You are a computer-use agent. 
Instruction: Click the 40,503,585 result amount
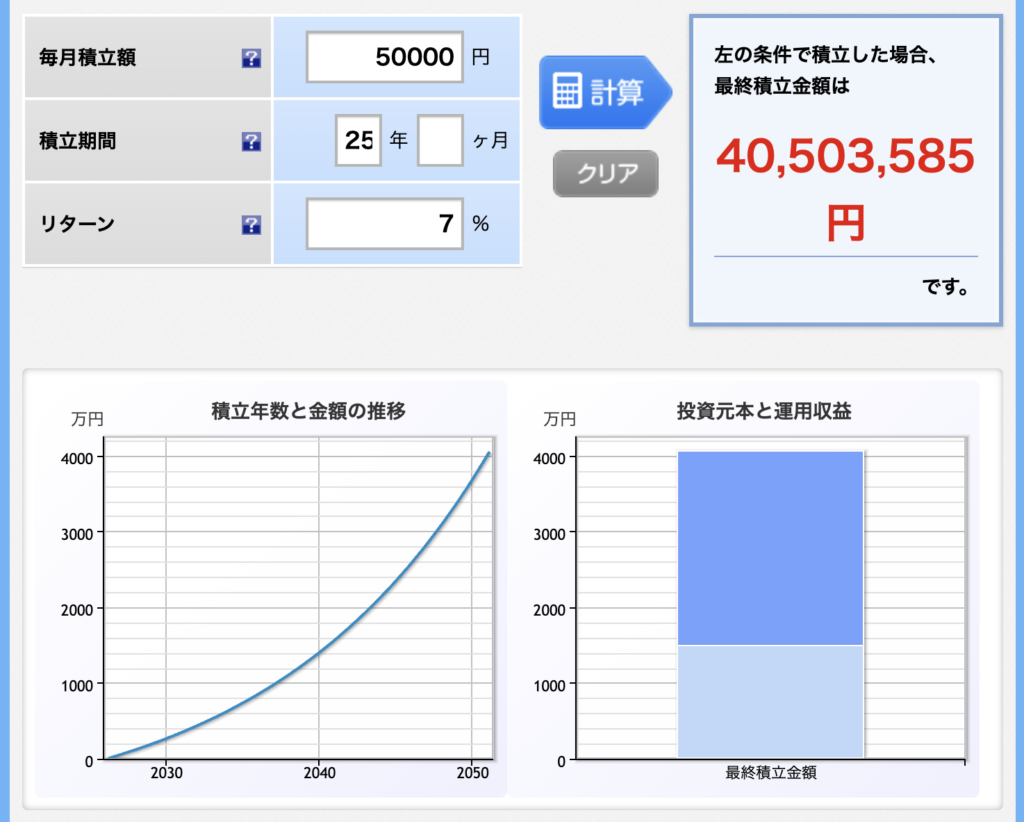click(845, 158)
